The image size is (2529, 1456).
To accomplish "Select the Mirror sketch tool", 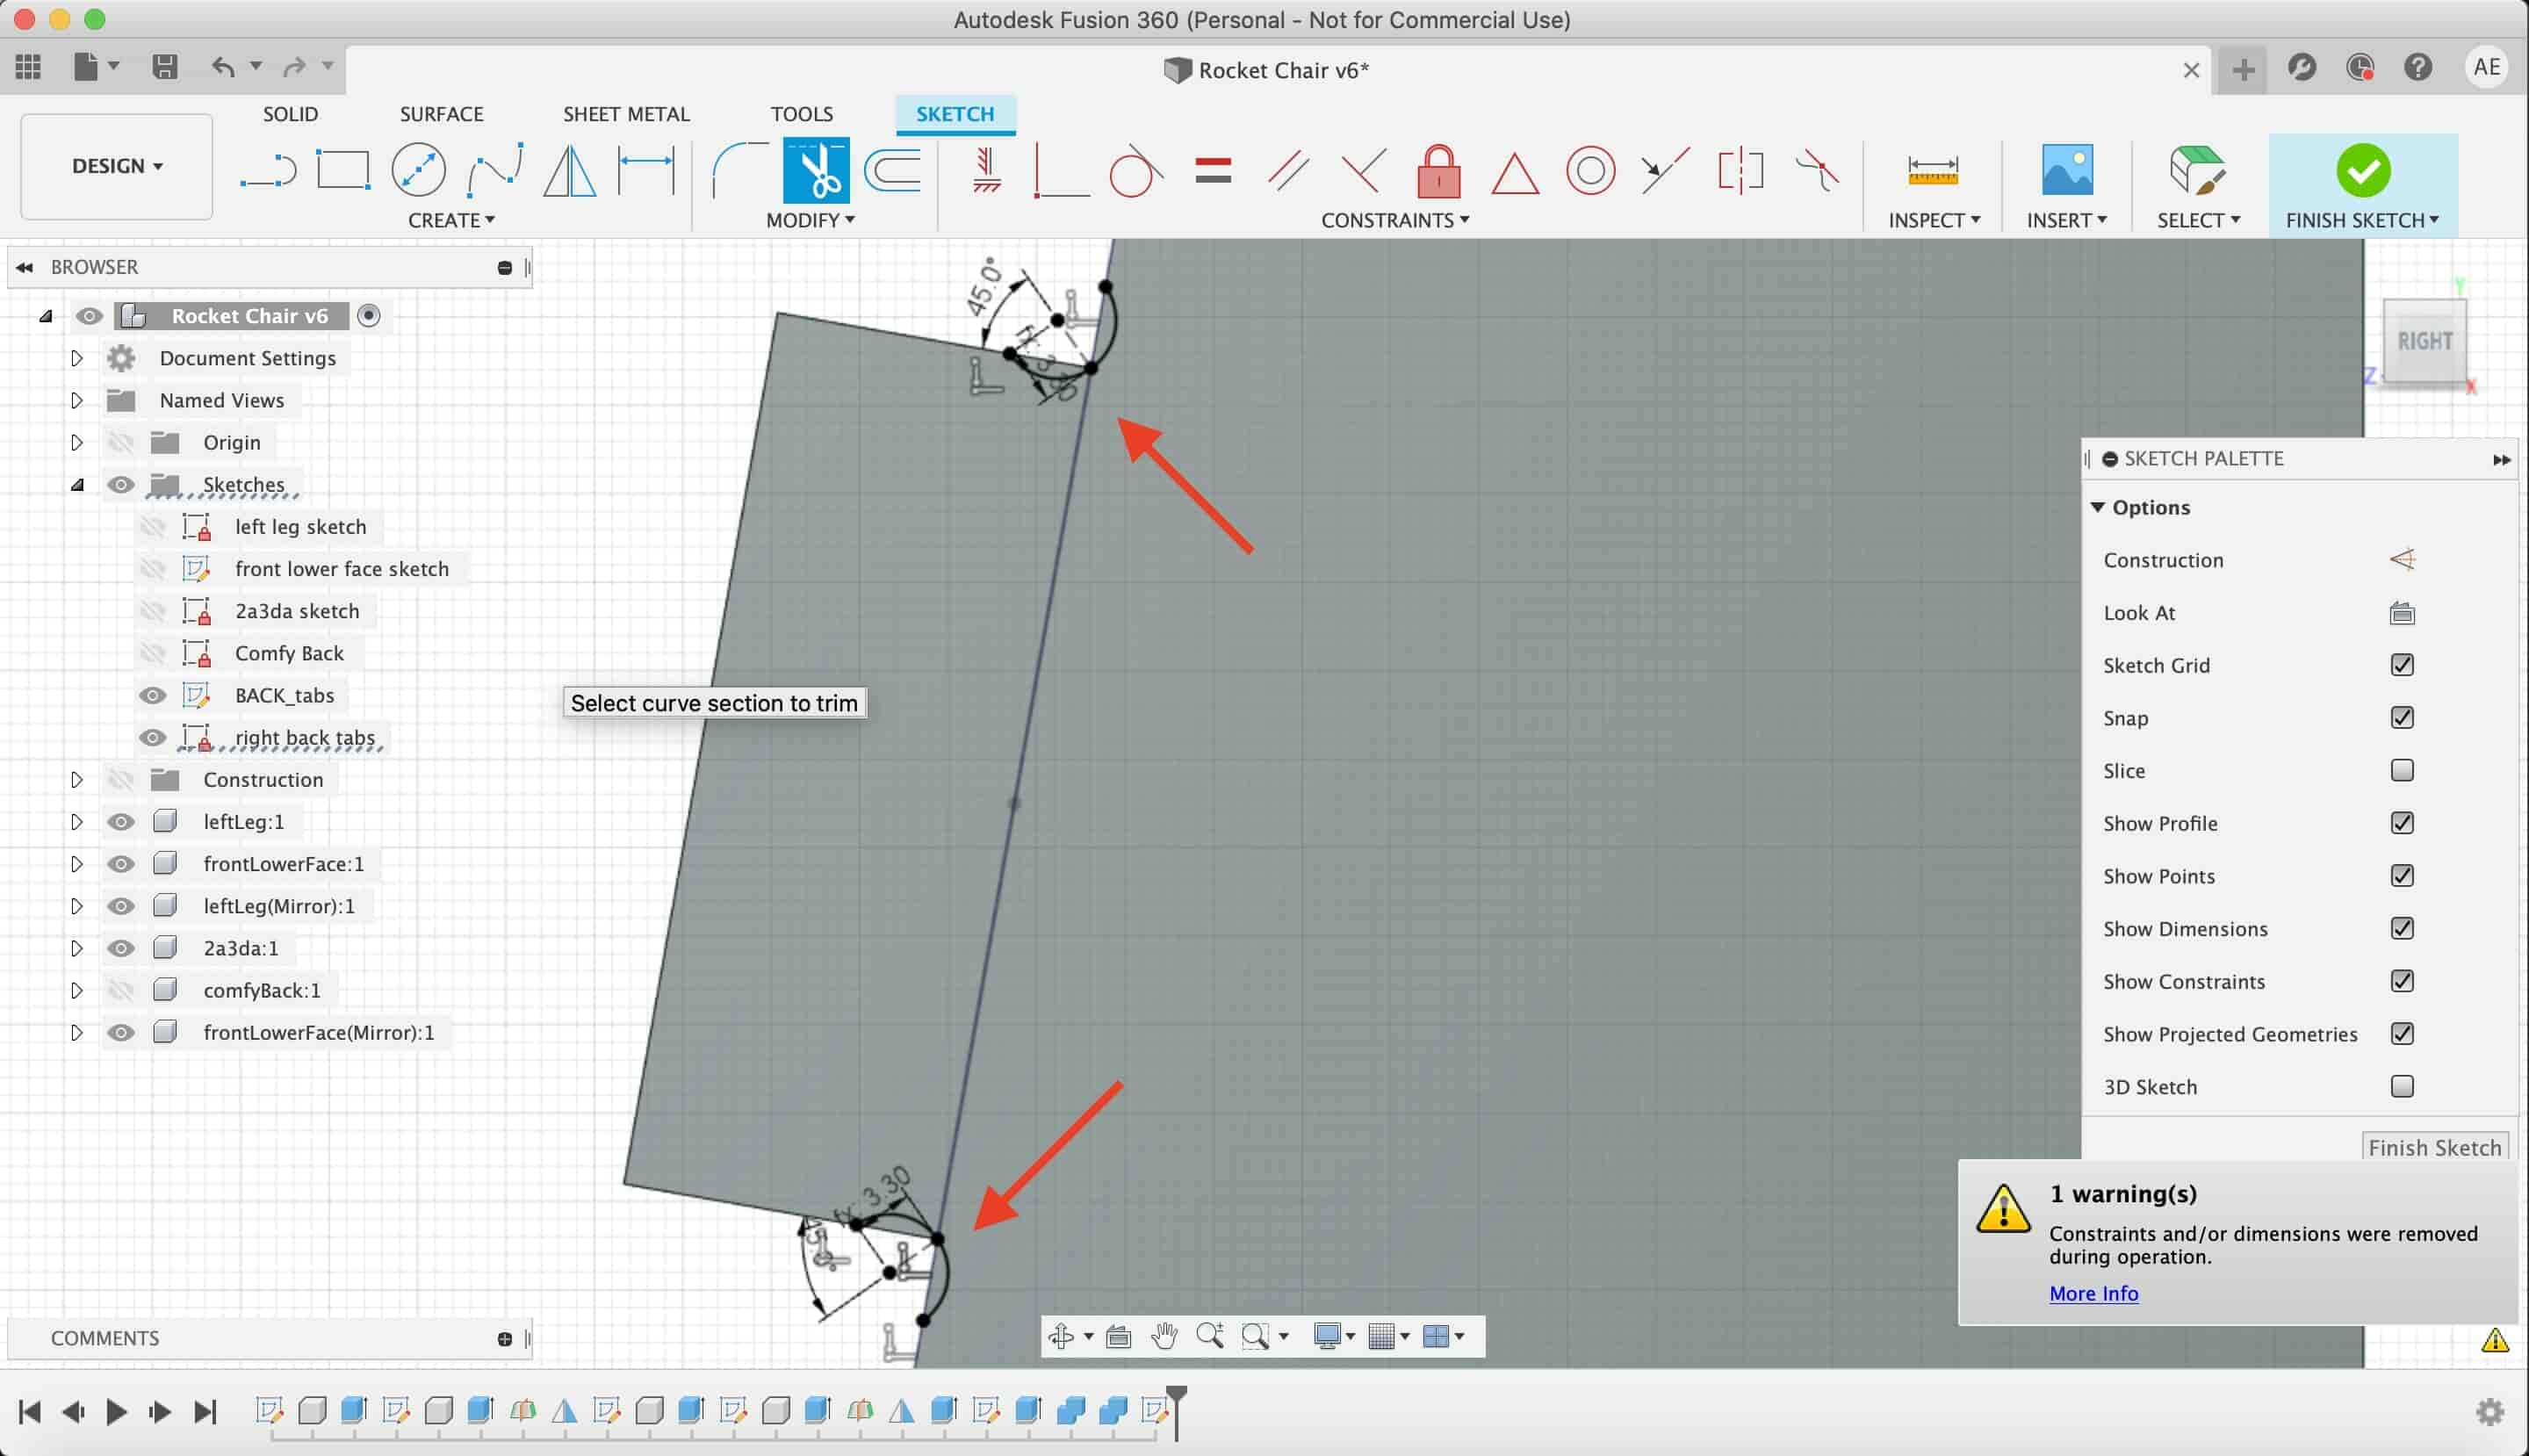I will [570, 170].
